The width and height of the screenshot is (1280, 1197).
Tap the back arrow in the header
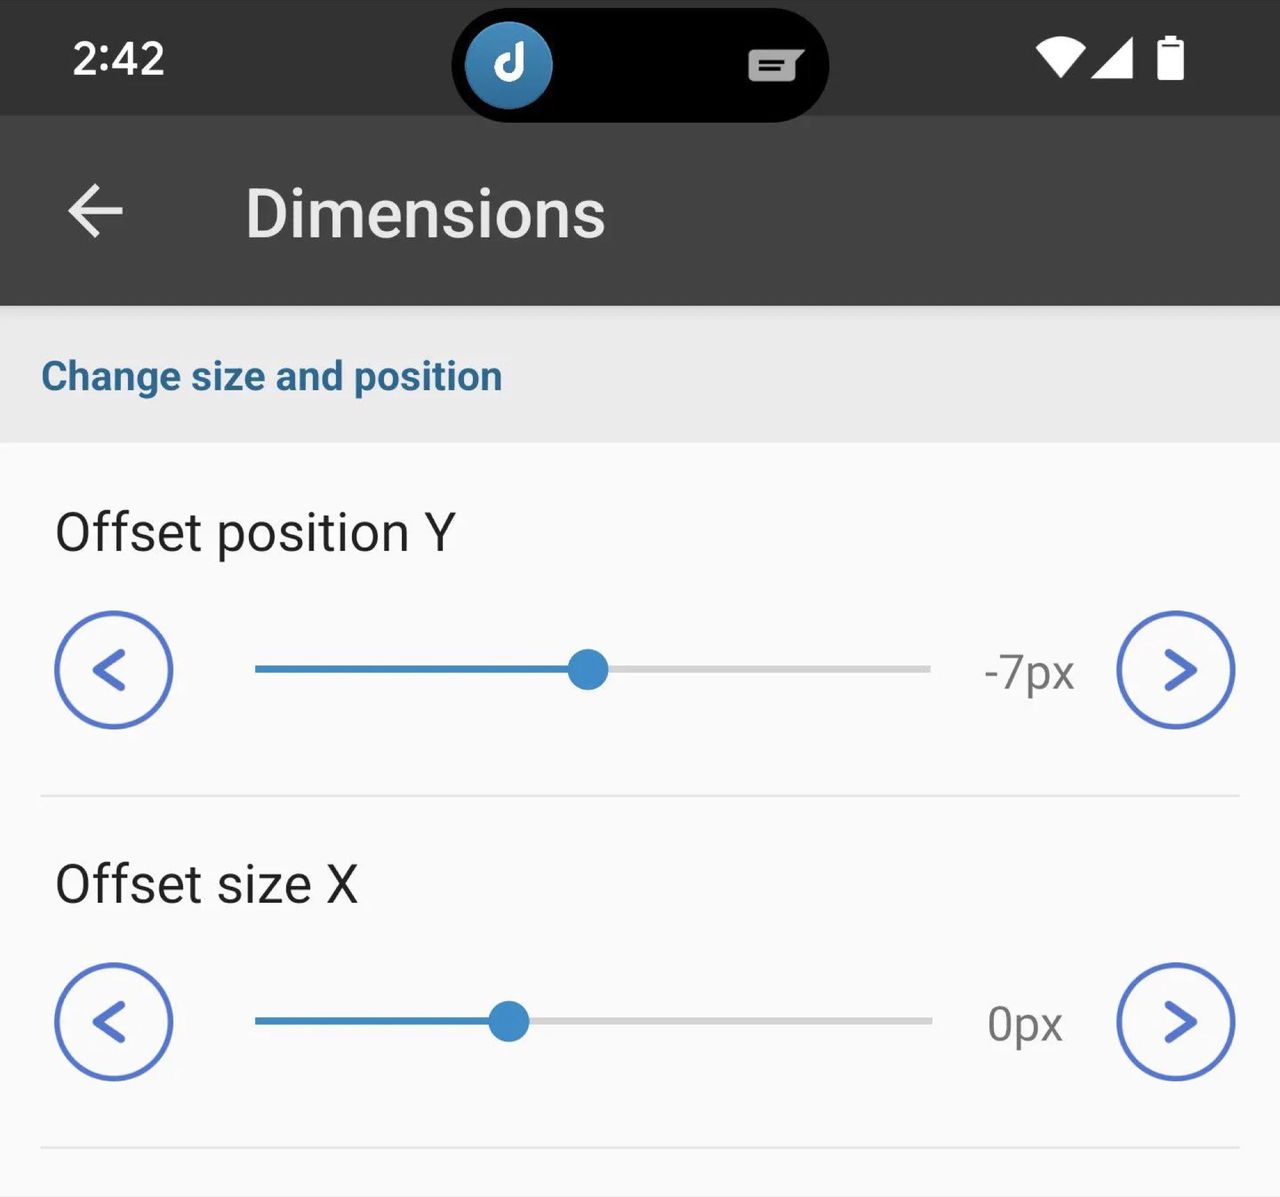coord(95,211)
